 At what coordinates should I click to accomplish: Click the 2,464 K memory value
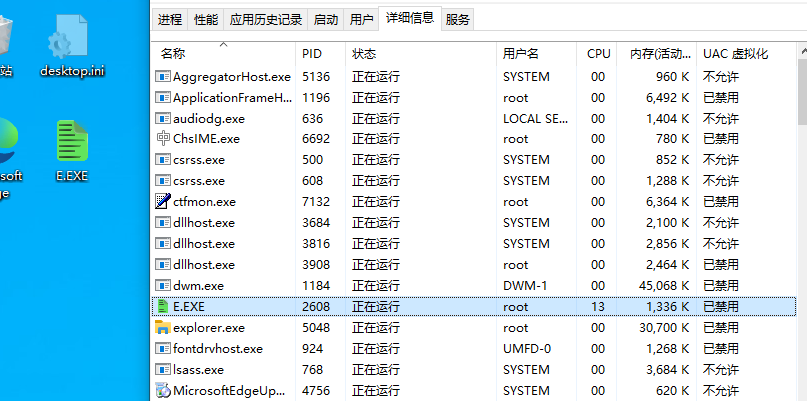[x=668, y=265]
